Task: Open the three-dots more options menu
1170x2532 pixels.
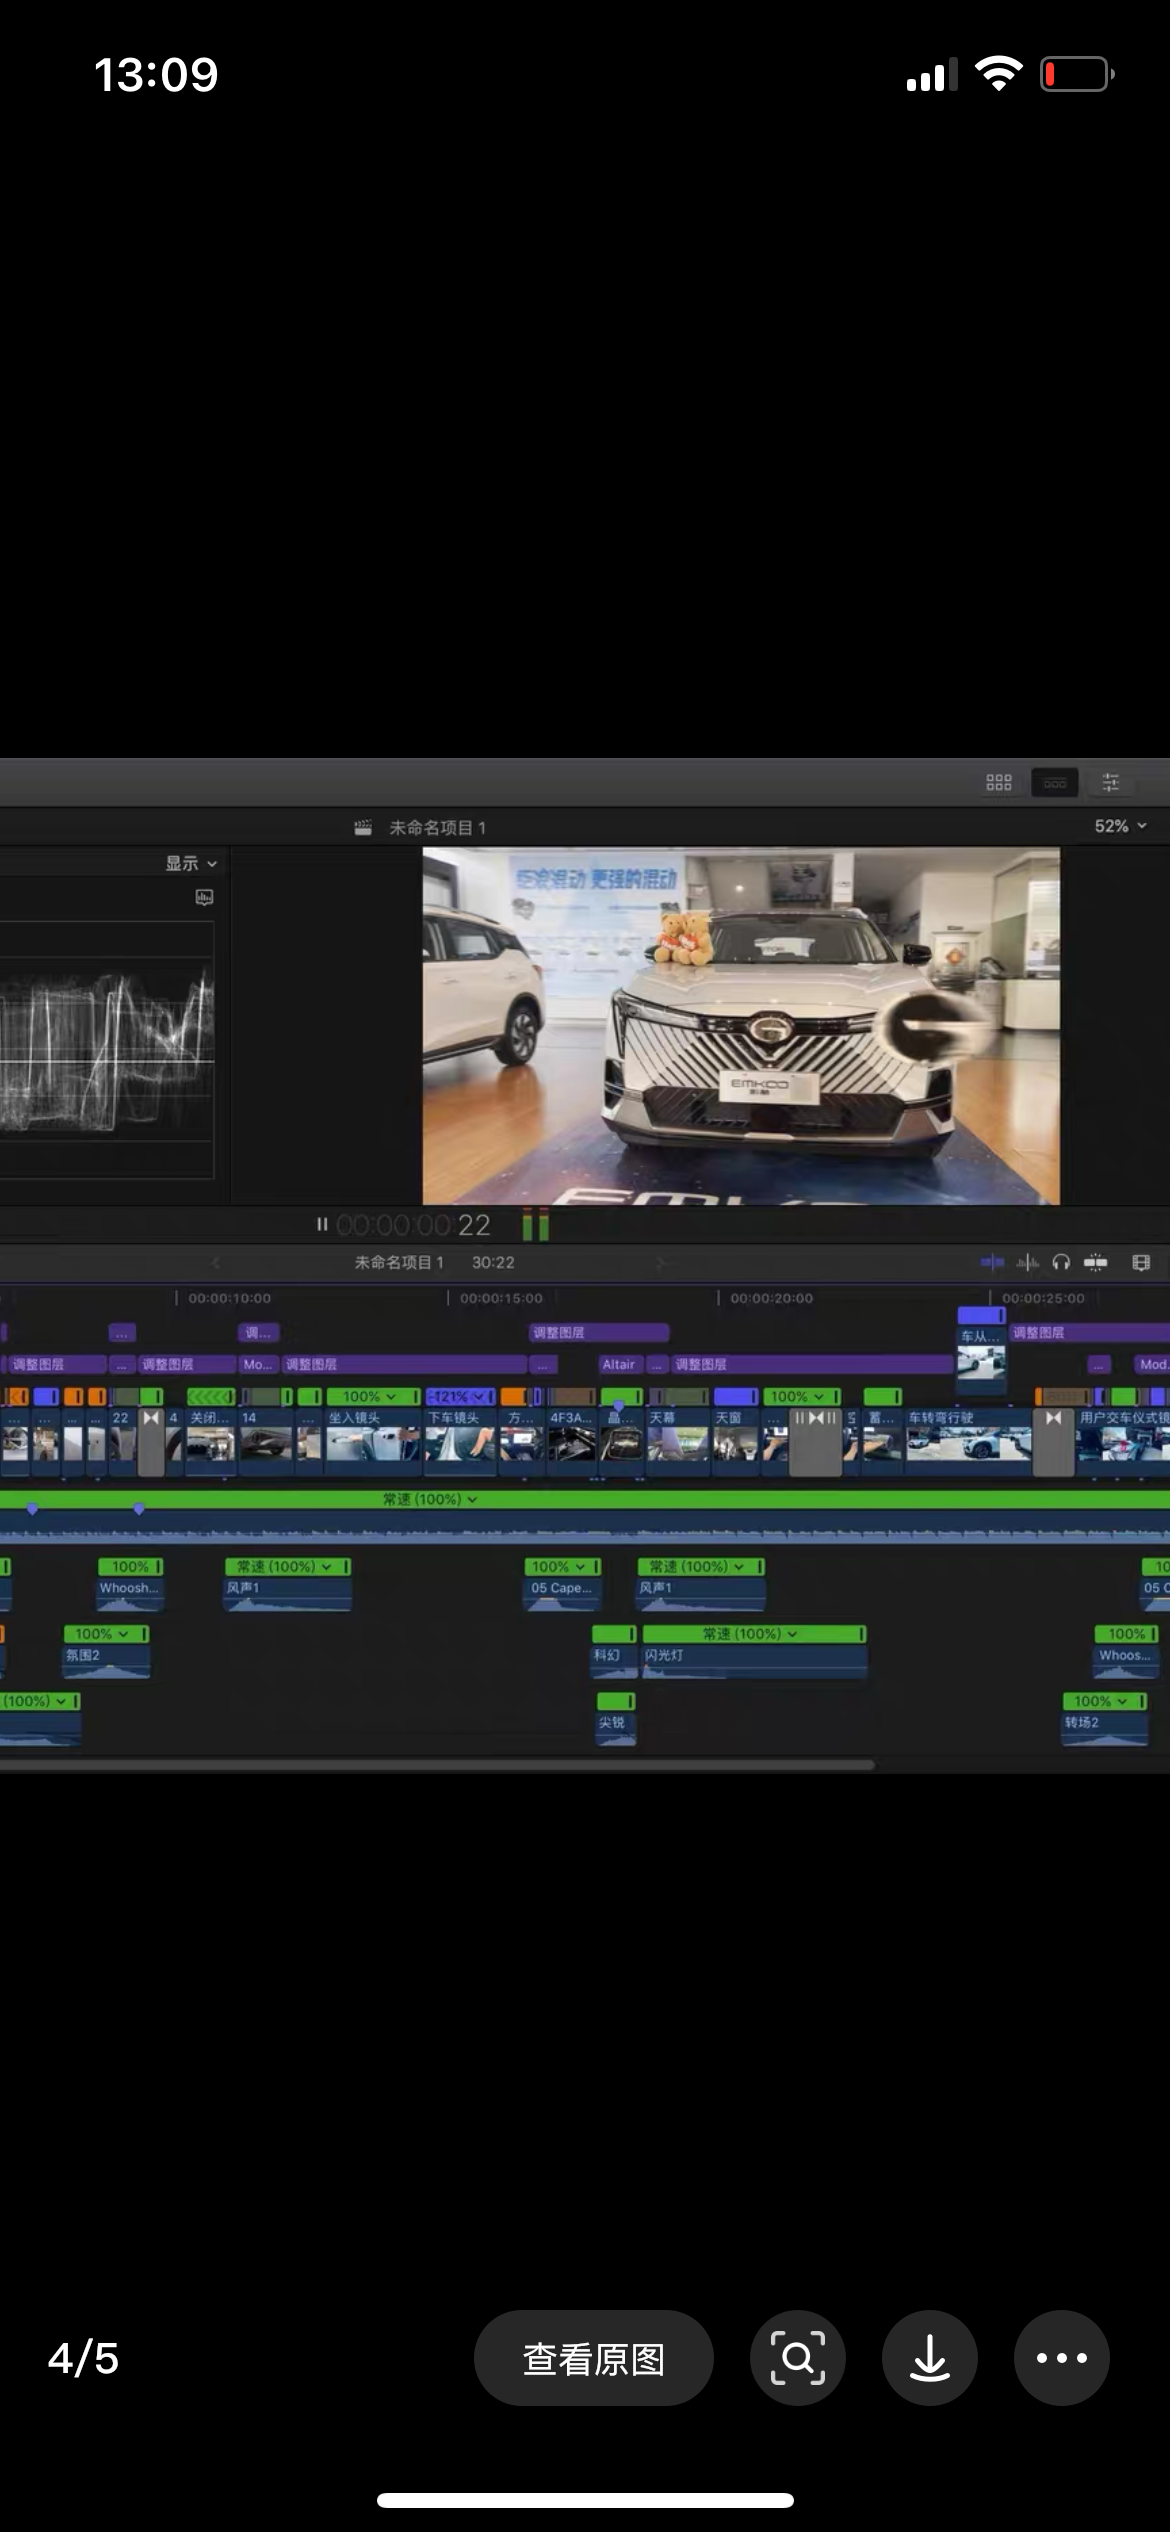Action: pyautogui.click(x=1061, y=2358)
